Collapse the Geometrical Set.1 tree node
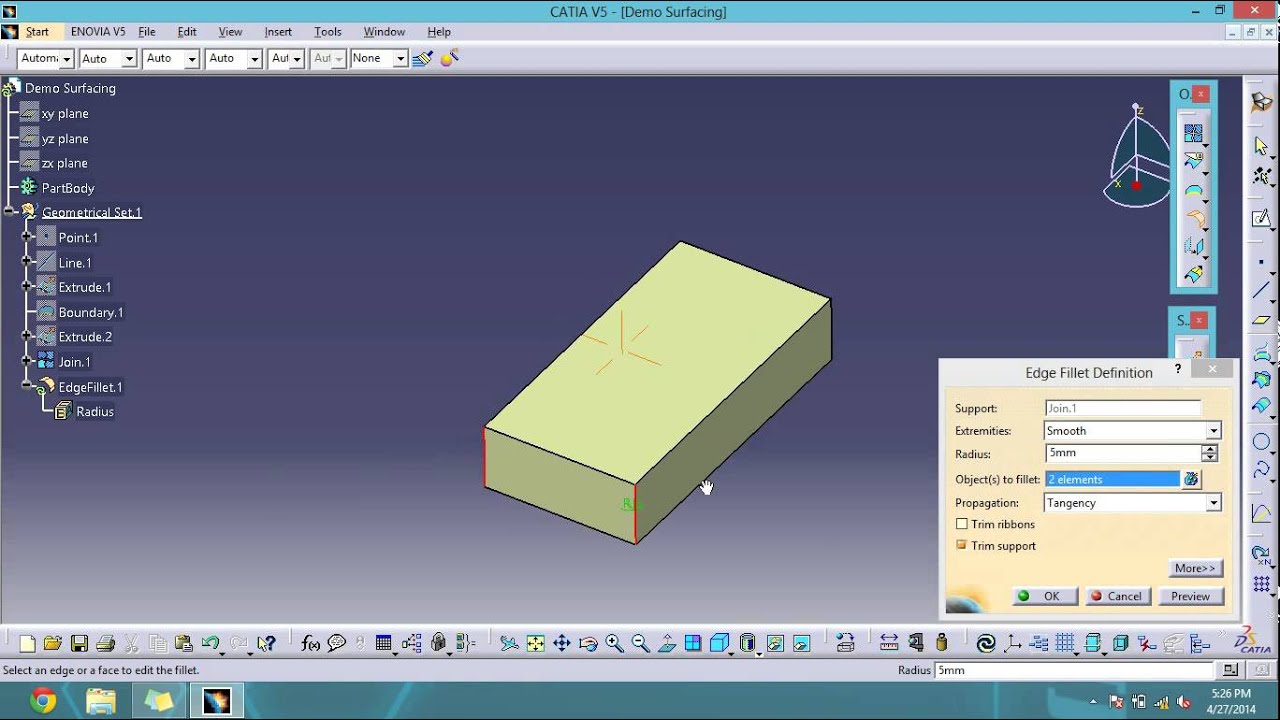This screenshot has height=720, width=1280. pos(9,212)
